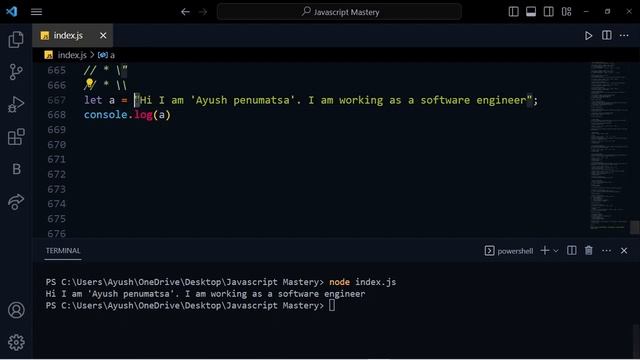Click the VS Code logo icon
The height and width of the screenshot is (360, 640).
point(12,11)
